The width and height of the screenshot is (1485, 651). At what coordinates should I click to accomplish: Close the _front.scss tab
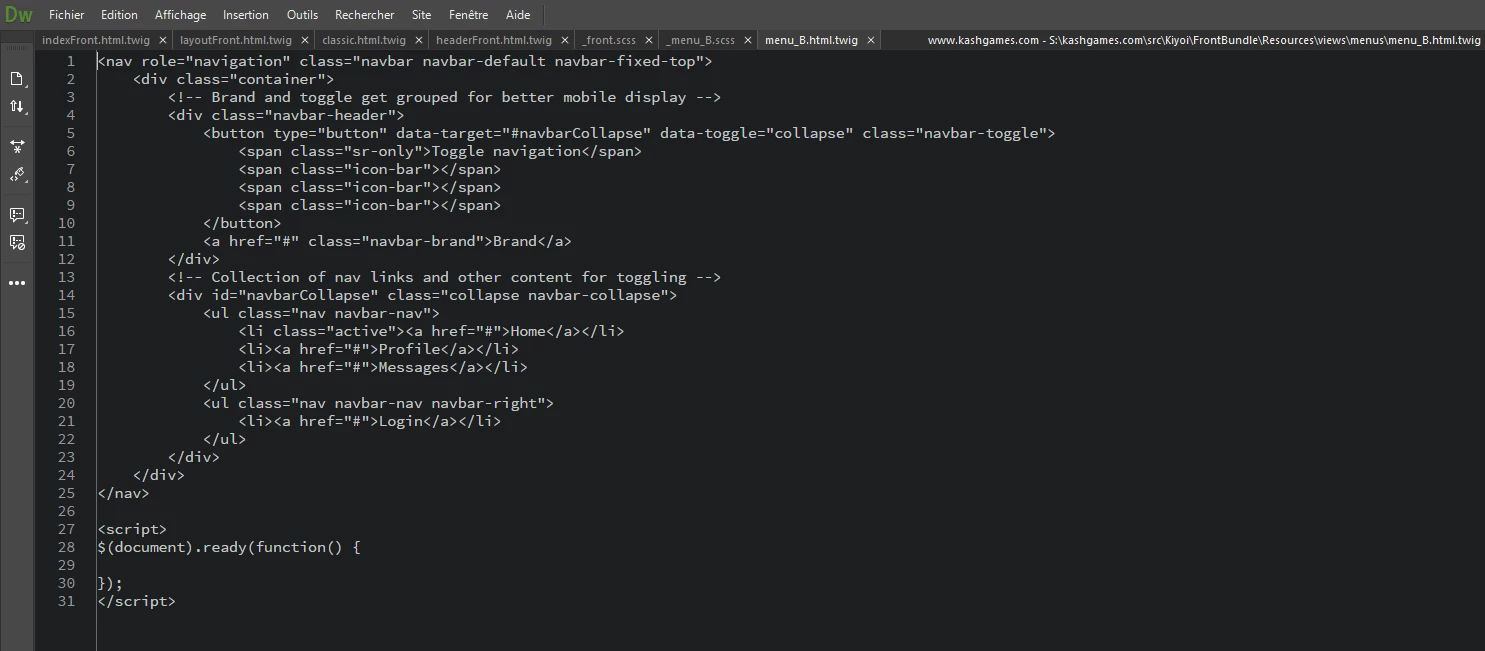click(x=648, y=41)
